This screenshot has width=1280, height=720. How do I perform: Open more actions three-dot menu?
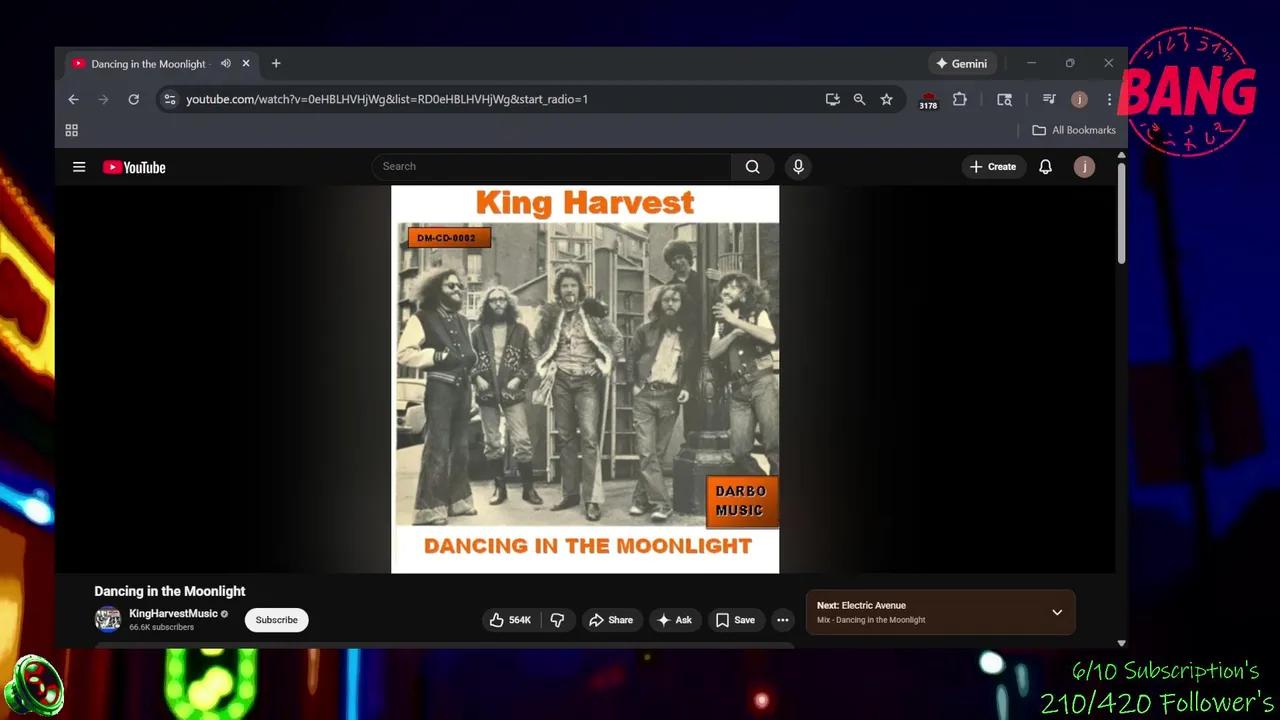click(783, 620)
